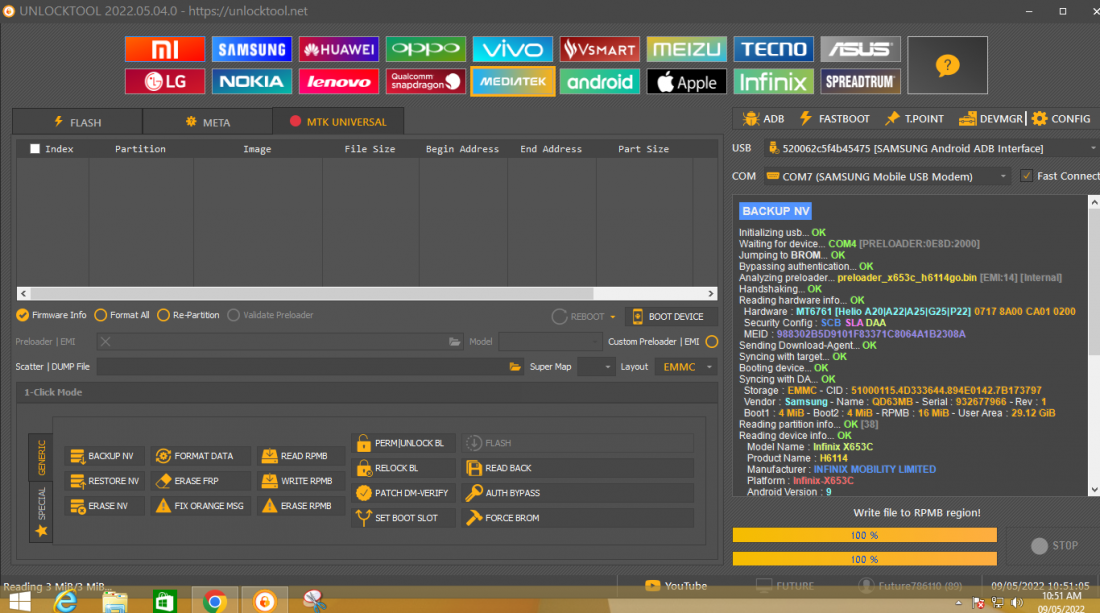Open the FASTBOOT tools tab
This screenshot has width=1100, height=613.
coord(834,119)
